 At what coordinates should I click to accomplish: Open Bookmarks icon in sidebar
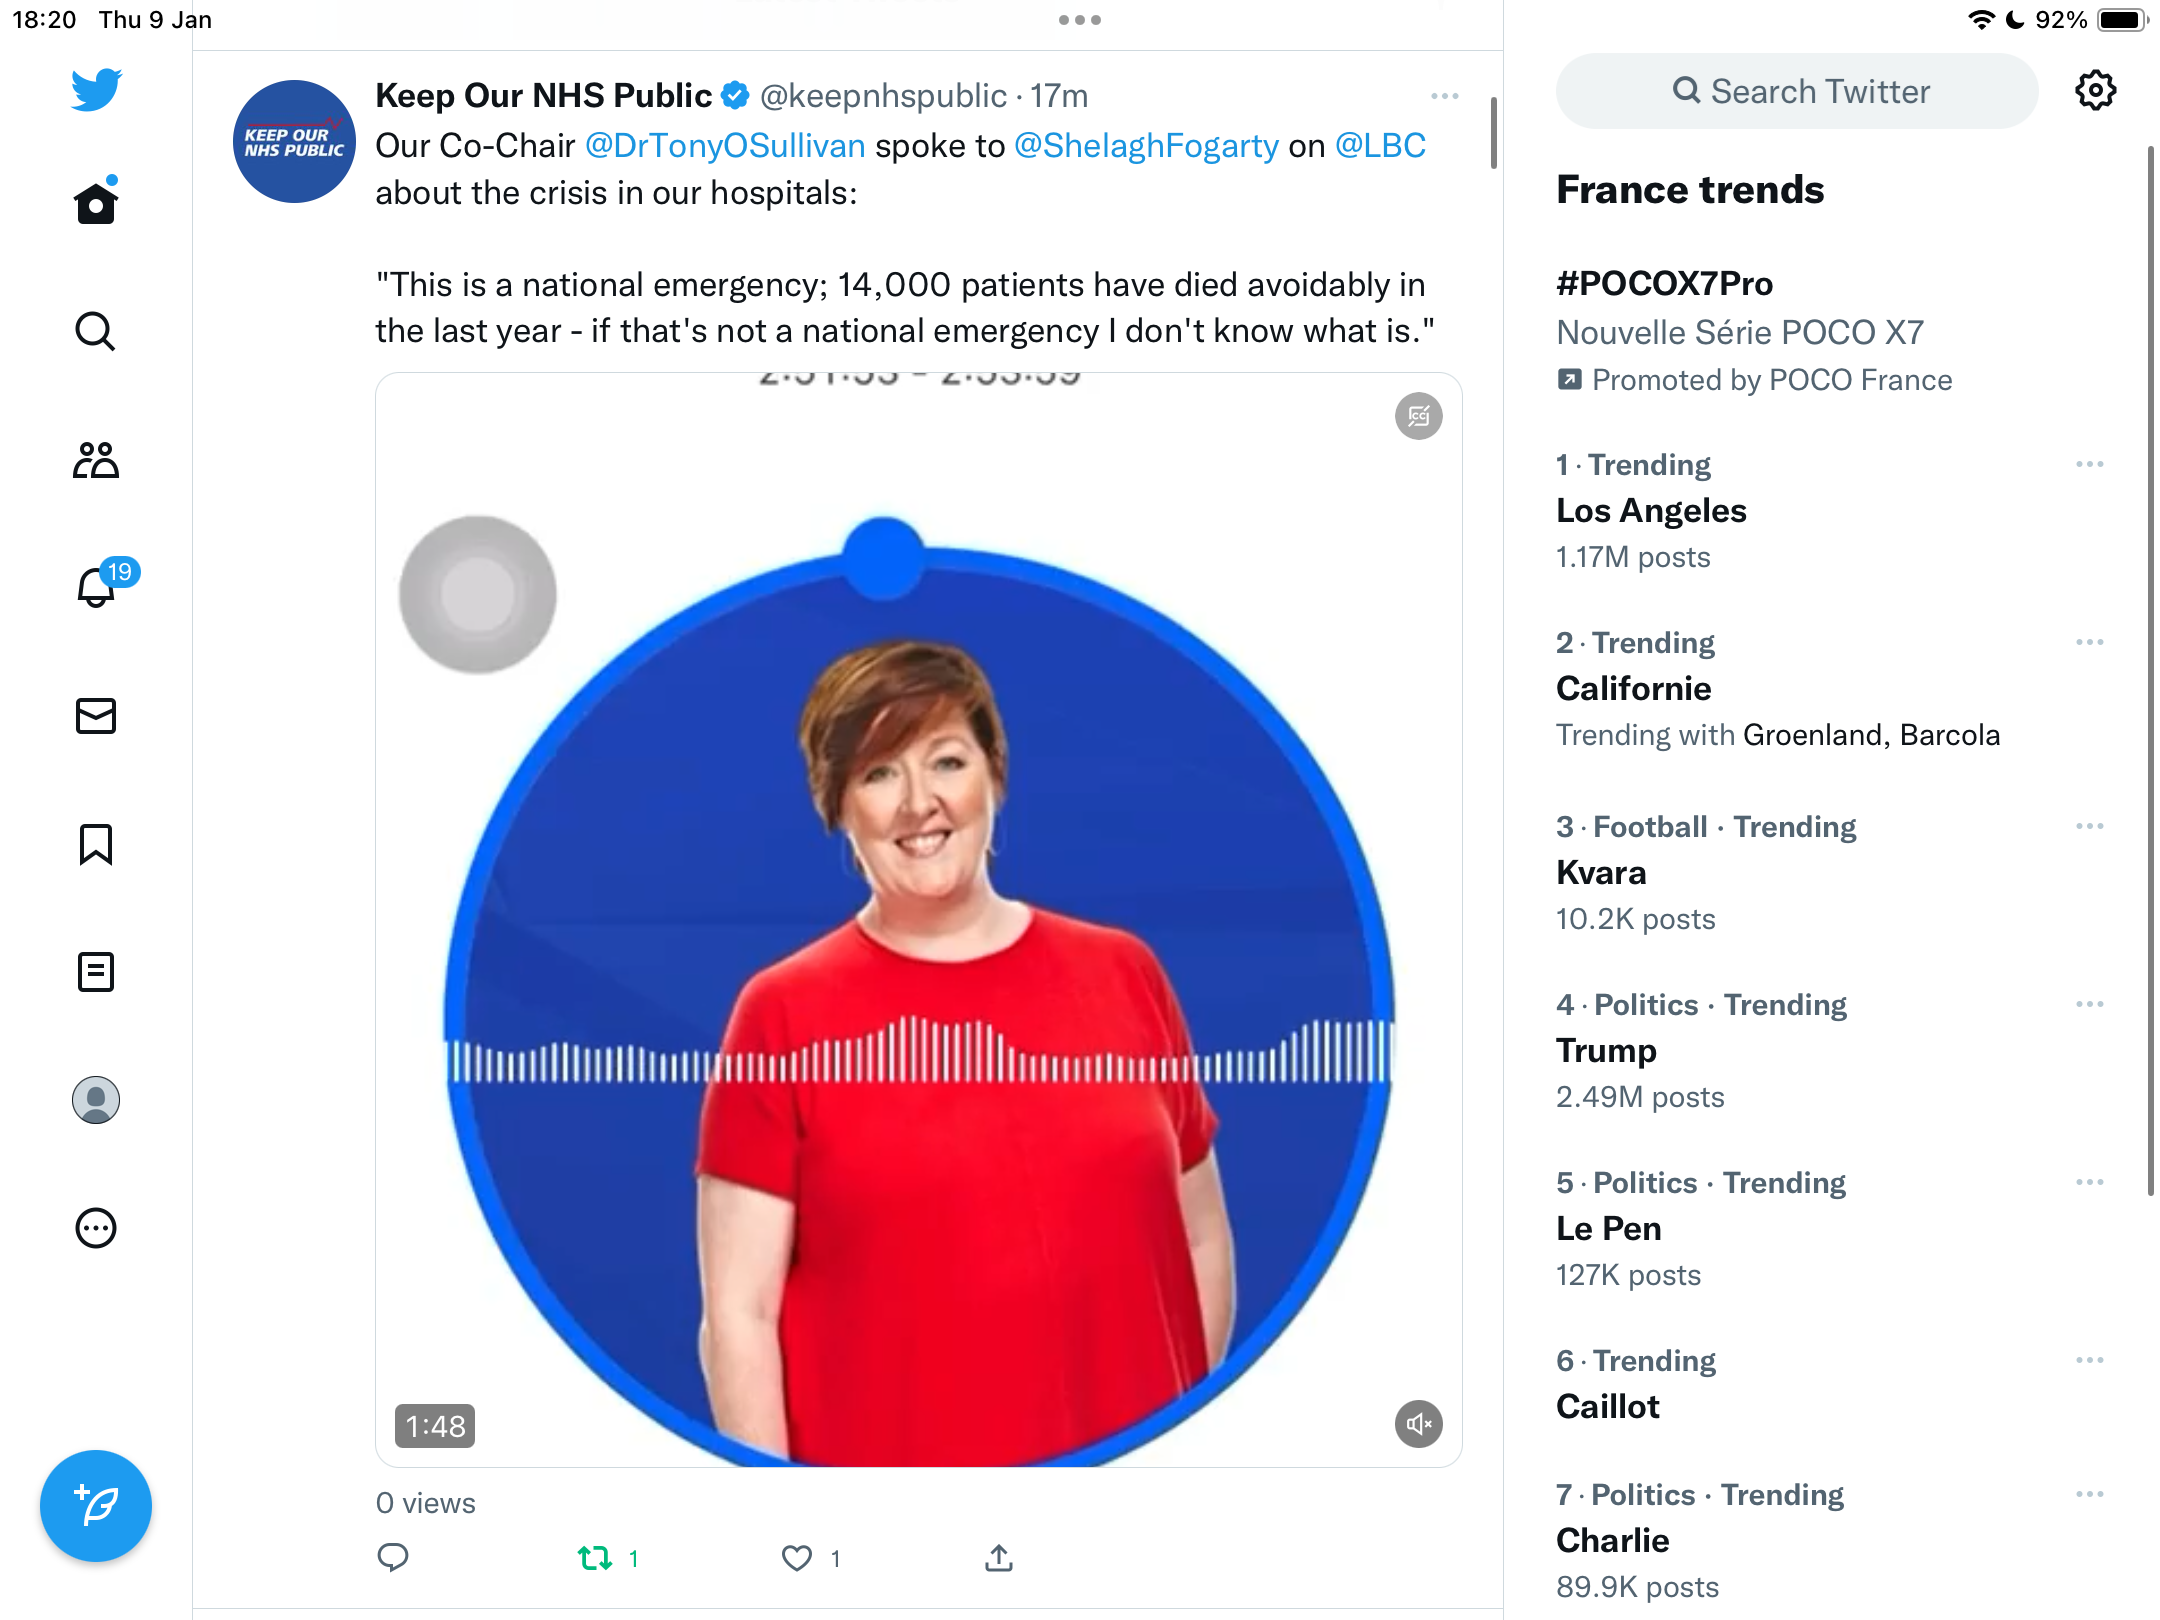click(x=96, y=844)
